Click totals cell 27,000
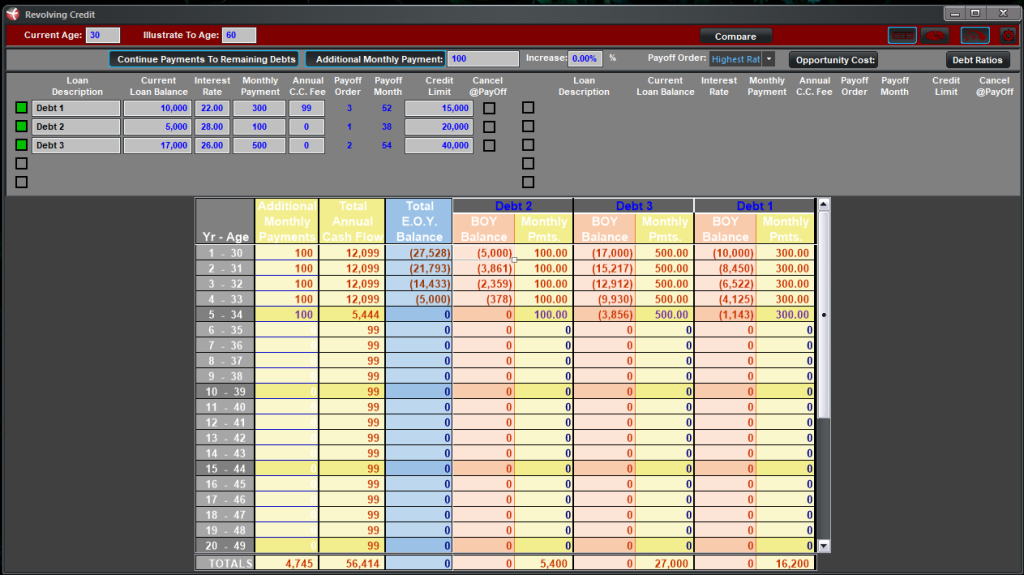 (x=665, y=563)
